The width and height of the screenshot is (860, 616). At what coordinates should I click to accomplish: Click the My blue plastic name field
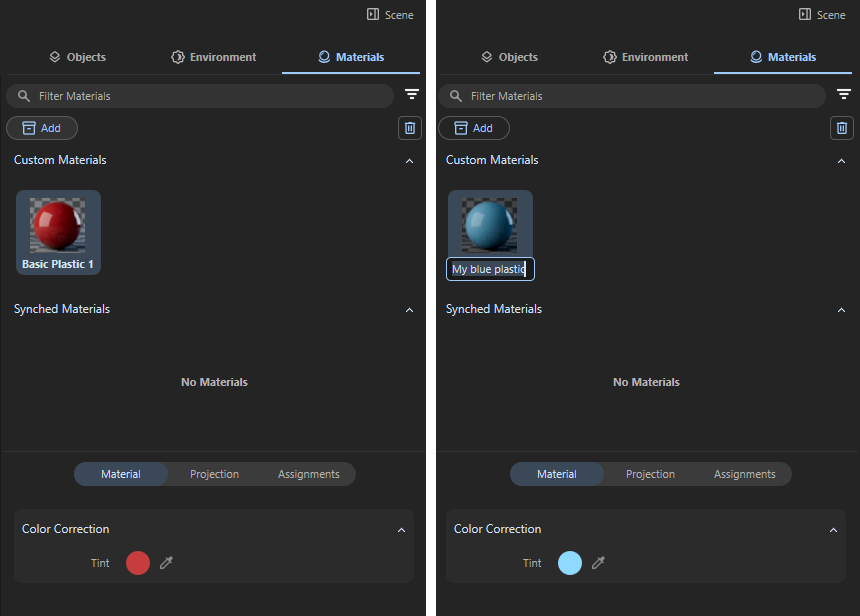pos(490,268)
